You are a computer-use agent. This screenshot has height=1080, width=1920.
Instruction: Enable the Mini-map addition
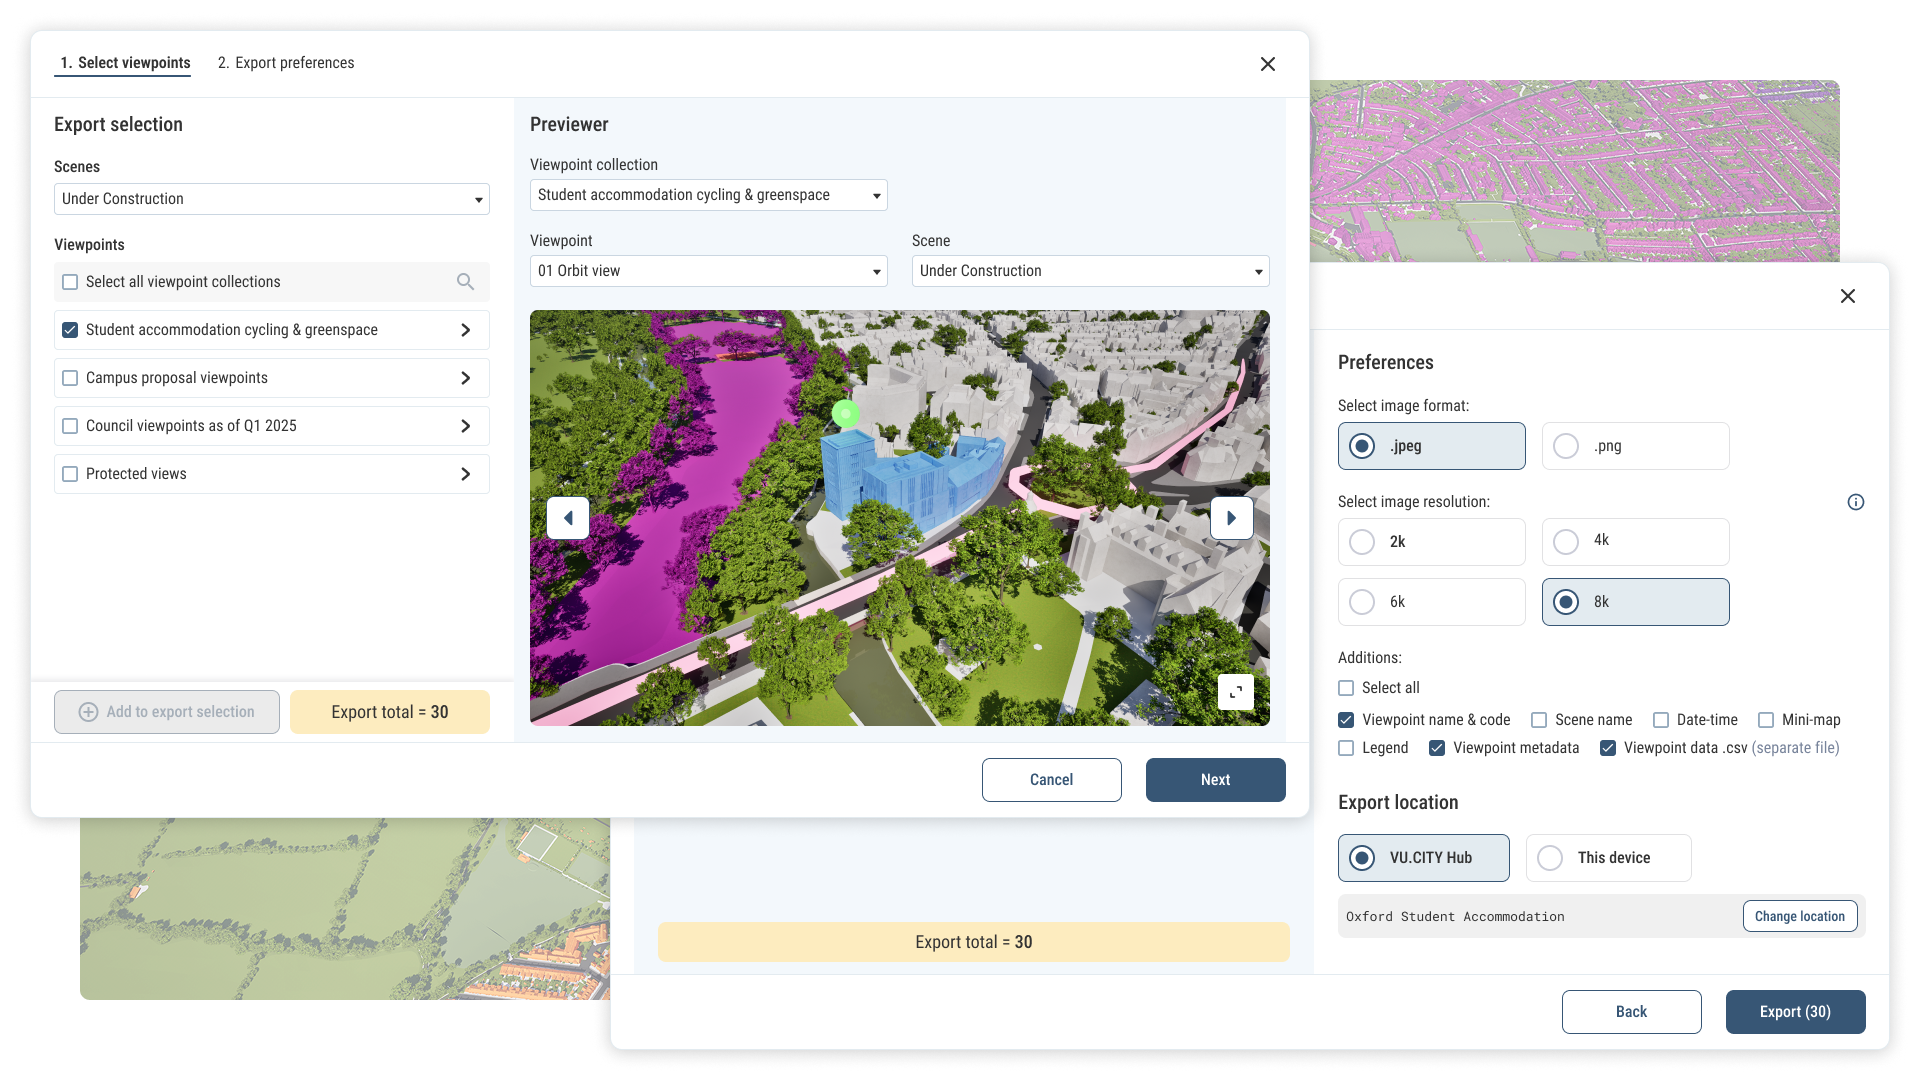(x=1766, y=720)
